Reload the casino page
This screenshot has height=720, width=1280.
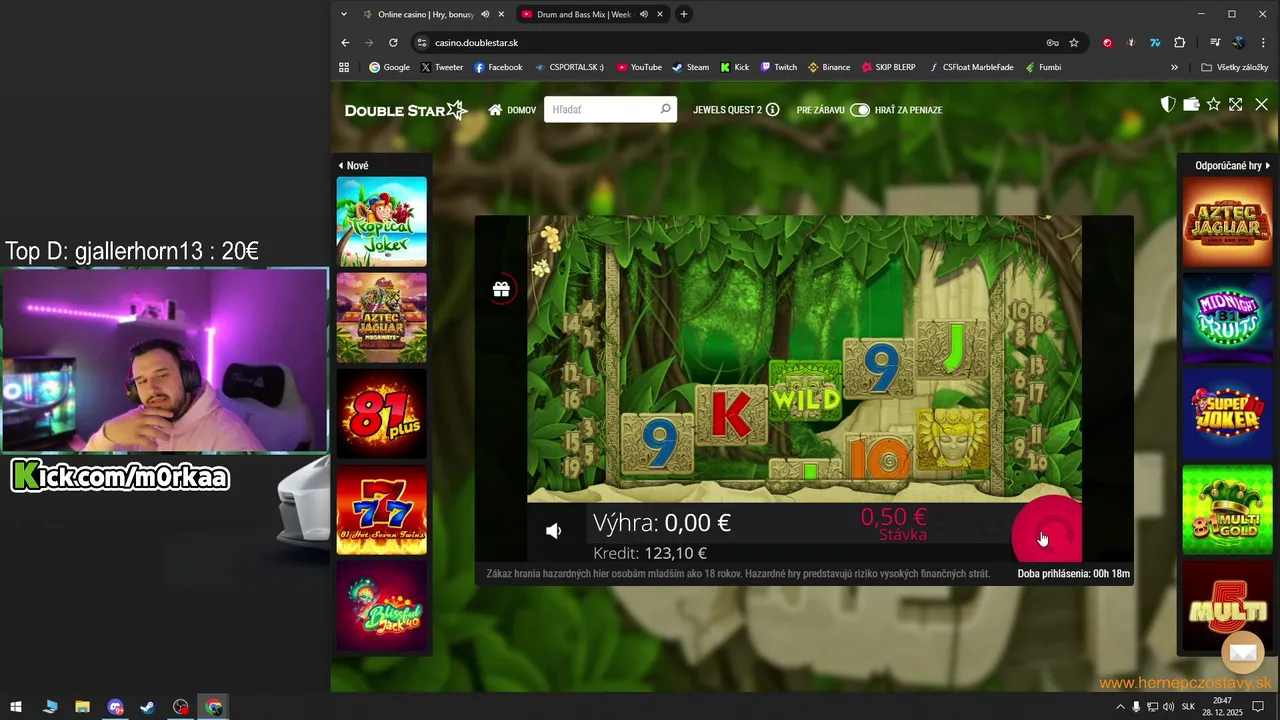point(393,43)
